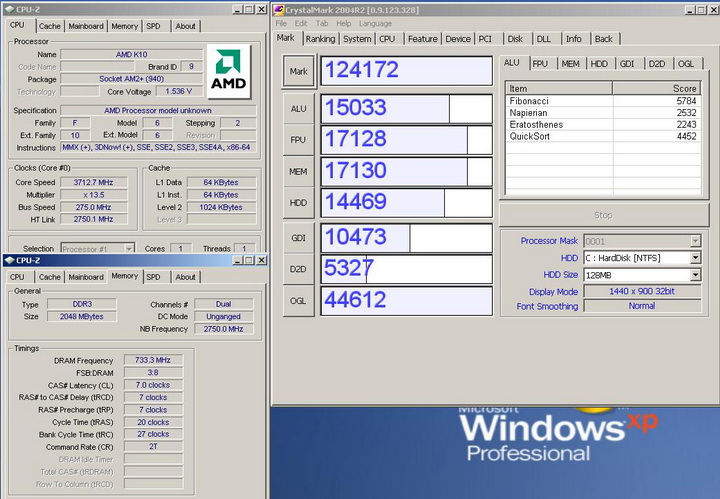
Task: Run the MEM benchmark button
Action: pyautogui.click(x=298, y=171)
